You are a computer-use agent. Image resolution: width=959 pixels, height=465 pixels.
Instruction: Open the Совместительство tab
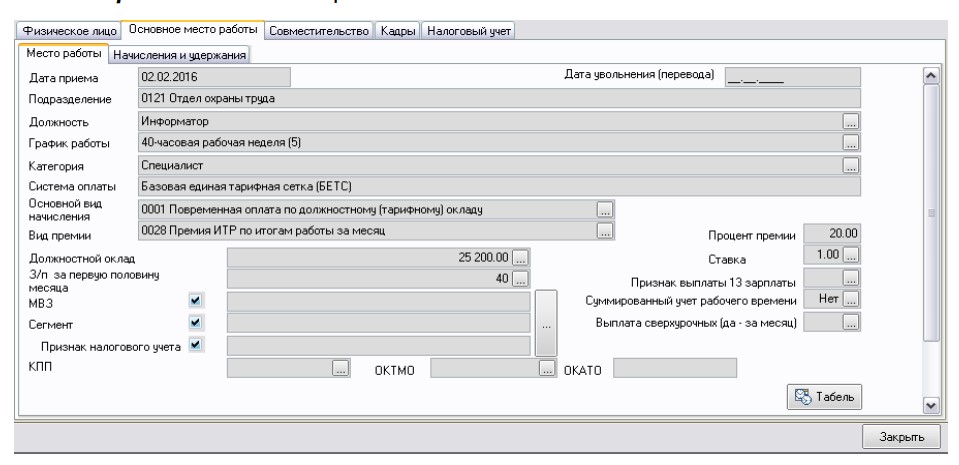click(319, 31)
